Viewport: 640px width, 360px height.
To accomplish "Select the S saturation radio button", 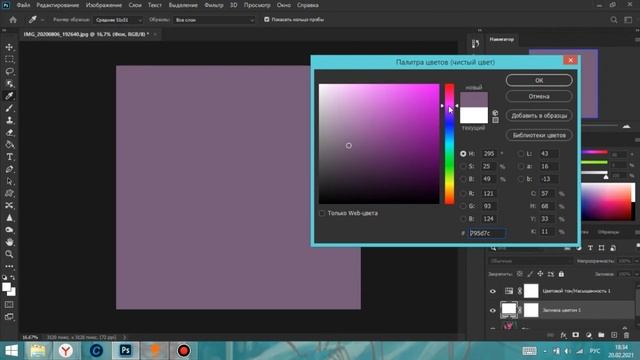I will [x=463, y=167].
